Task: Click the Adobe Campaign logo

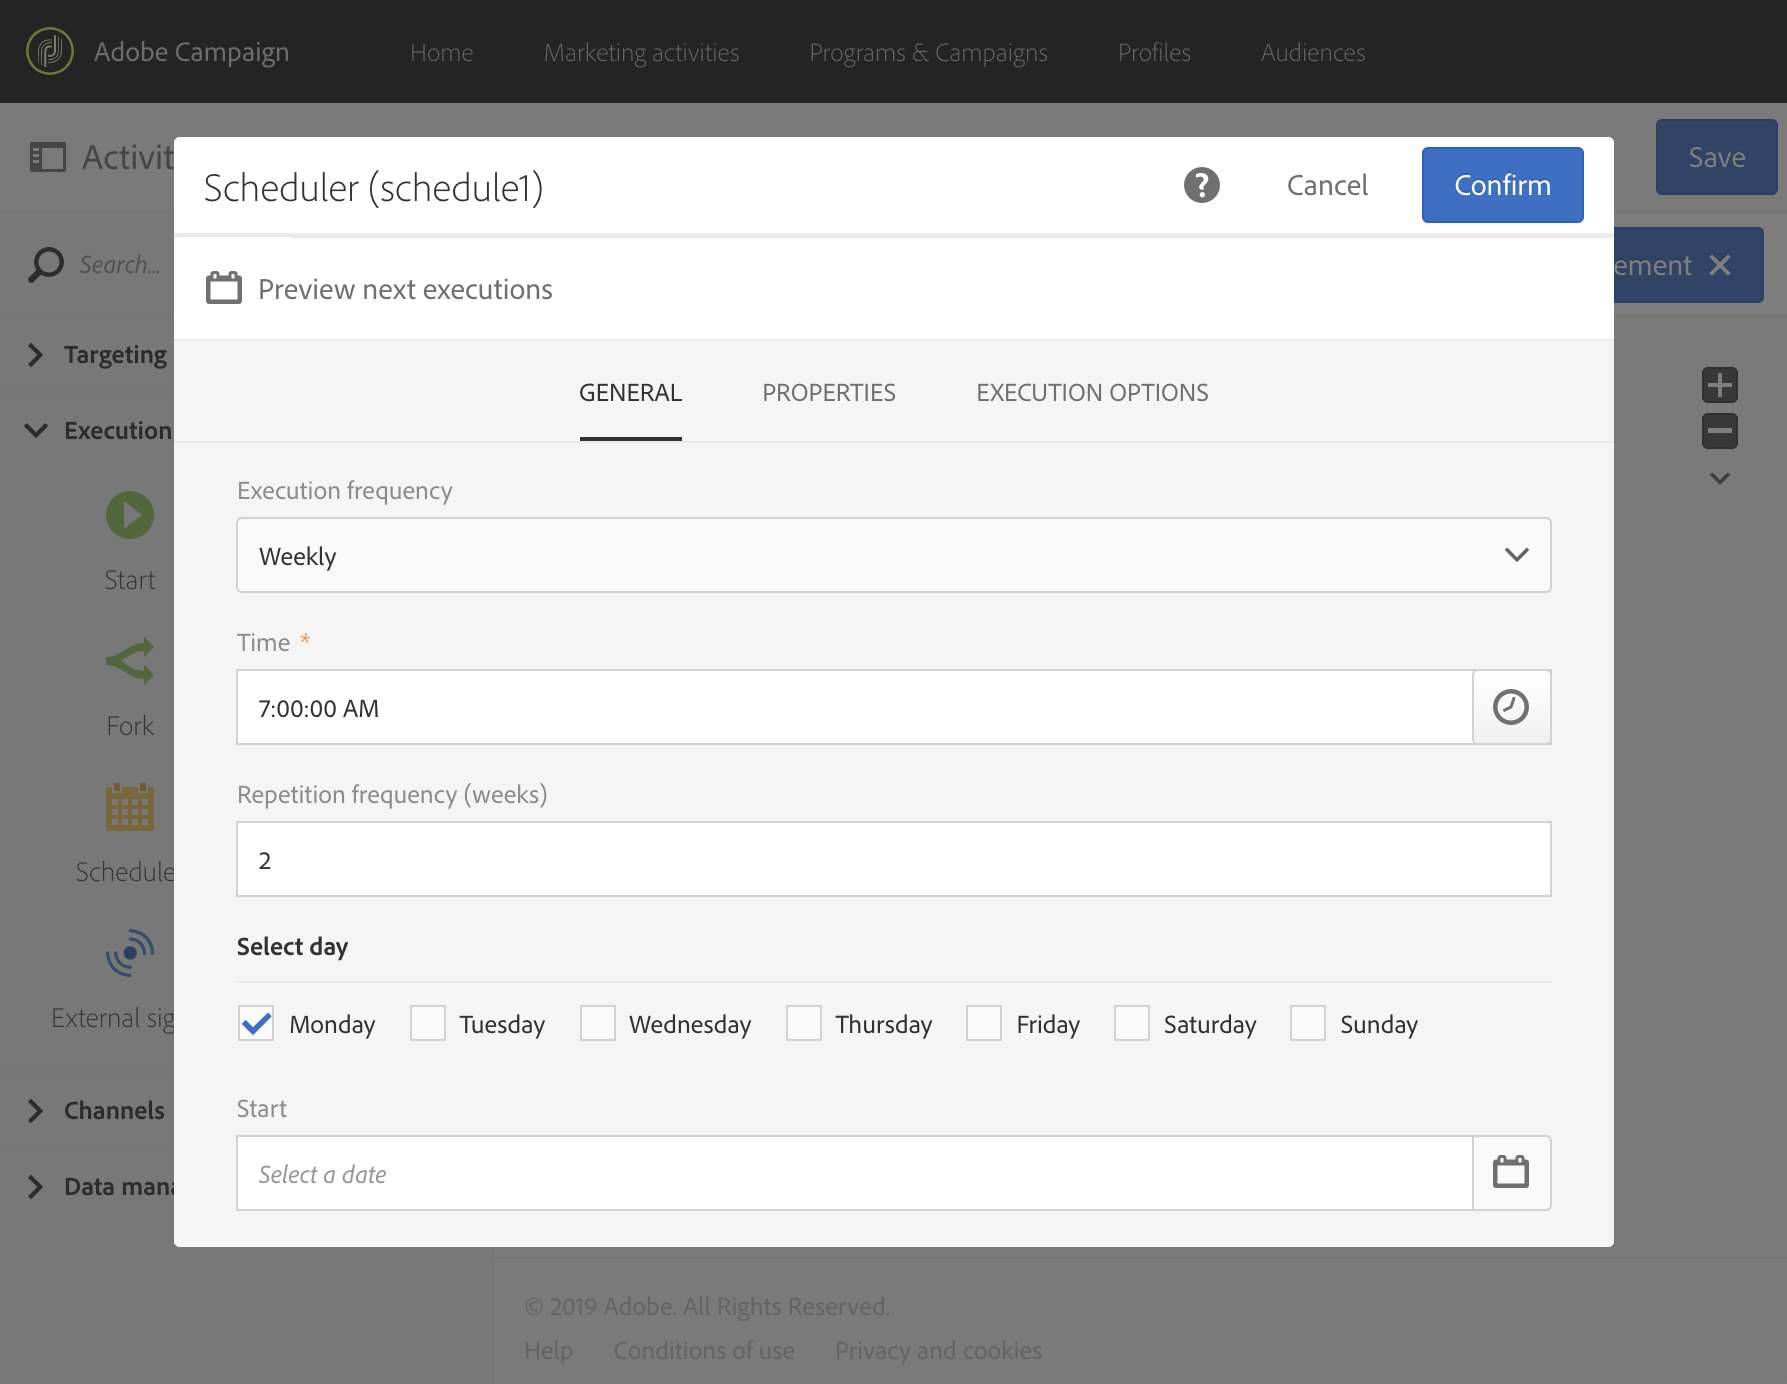Action: point(50,51)
